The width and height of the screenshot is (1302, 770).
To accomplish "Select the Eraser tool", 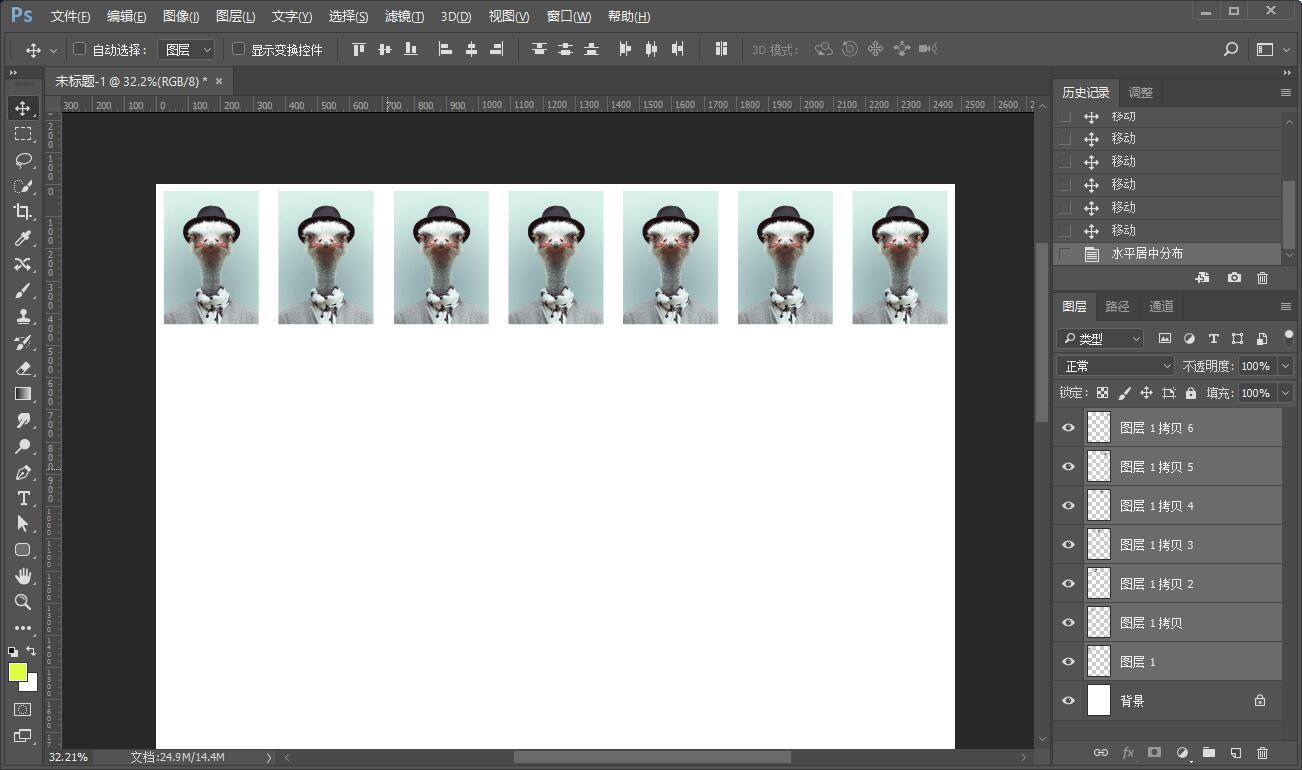I will (23, 368).
